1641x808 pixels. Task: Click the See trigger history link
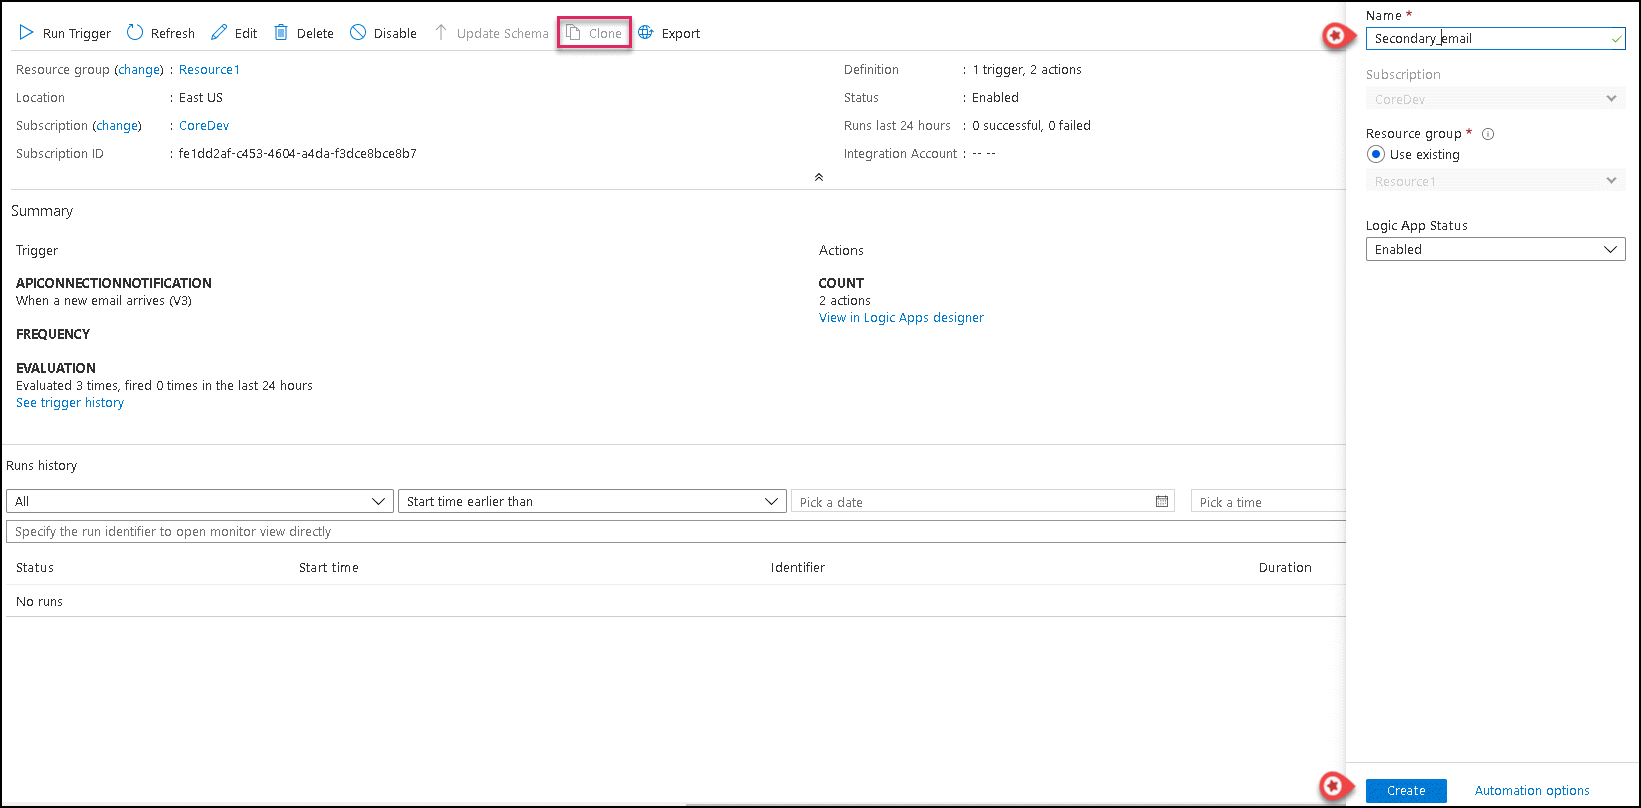pos(70,403)
